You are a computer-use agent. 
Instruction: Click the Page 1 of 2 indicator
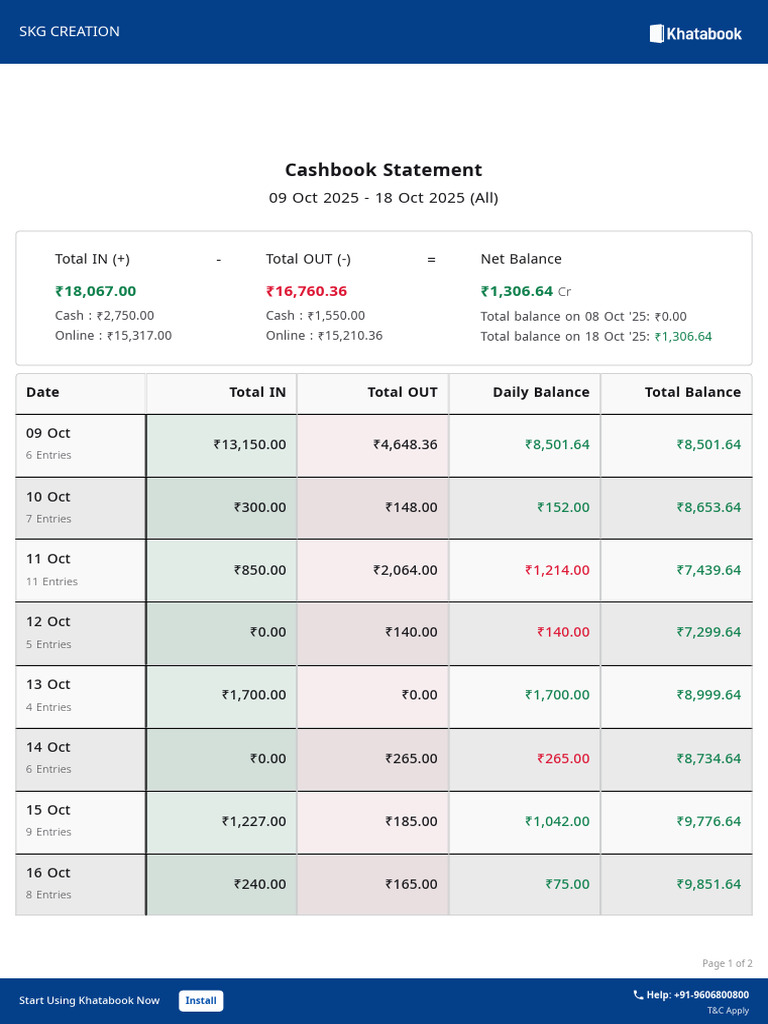[727, 963]
